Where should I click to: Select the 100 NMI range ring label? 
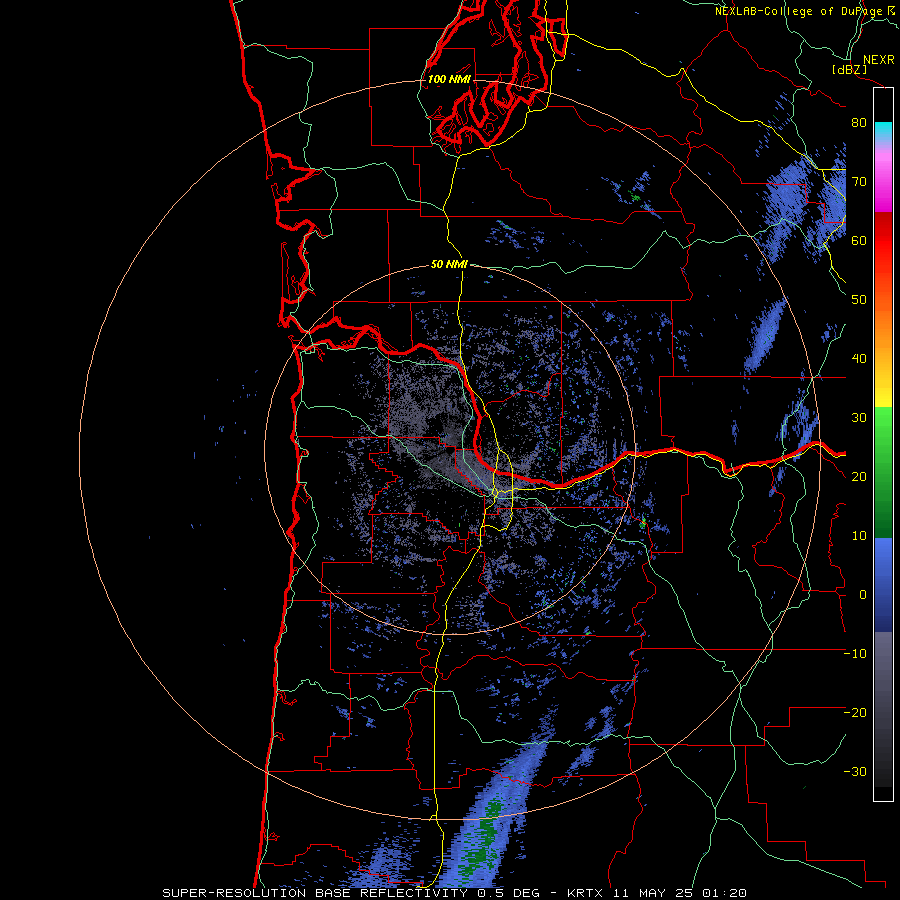(449, 79)
